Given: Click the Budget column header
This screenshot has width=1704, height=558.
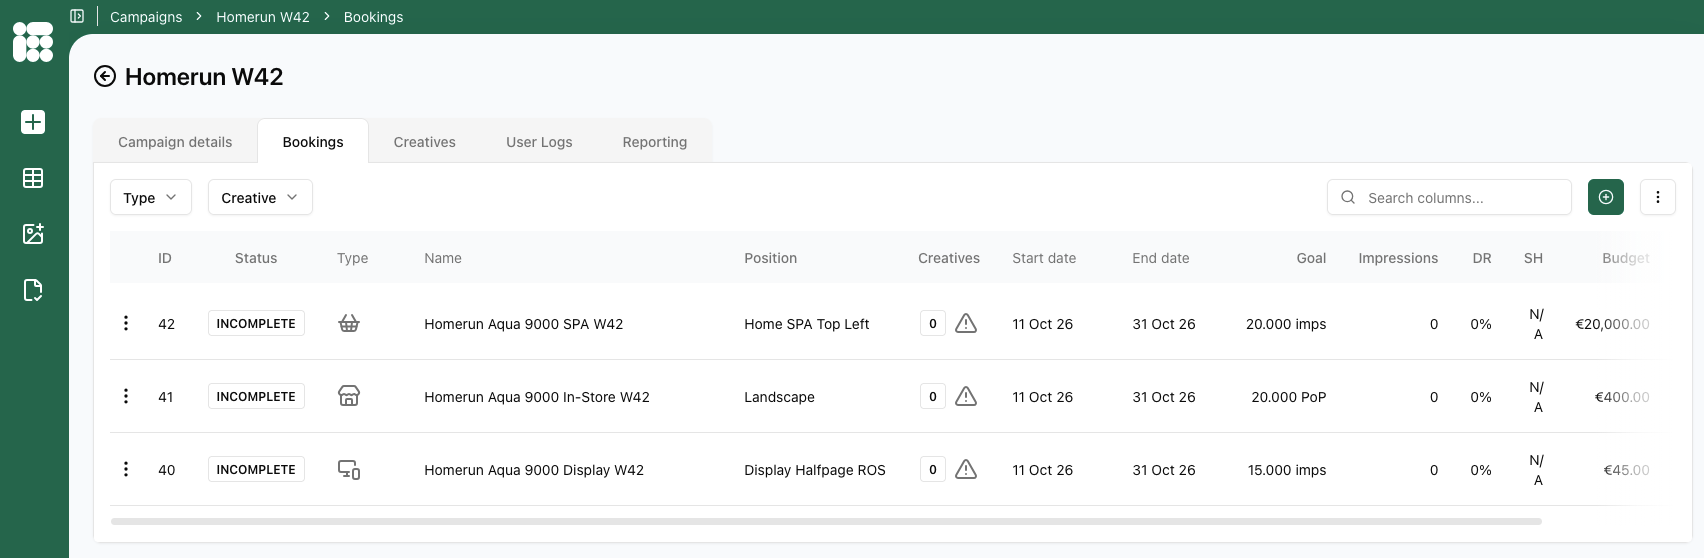Looking at the screenshot, I should [x=1626, y=258].
